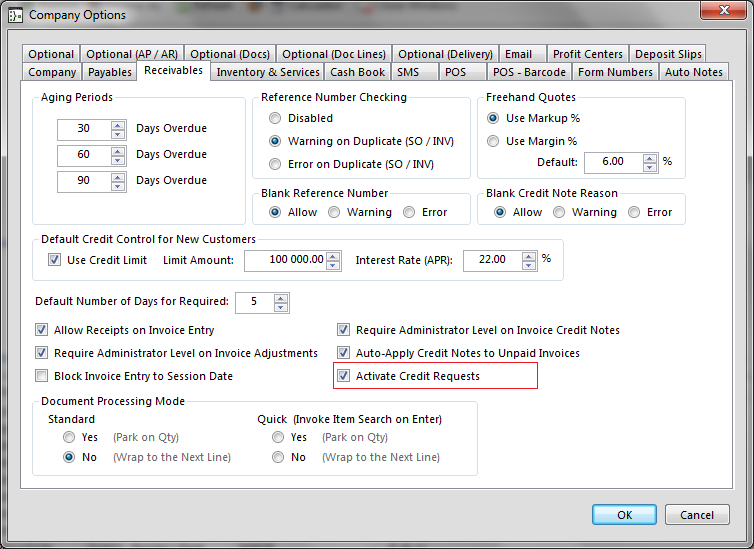This screenshot has width=754, height=549.
Task: Toggle the Use Credit Limit checkbox
Action: (x=55, y=260)
